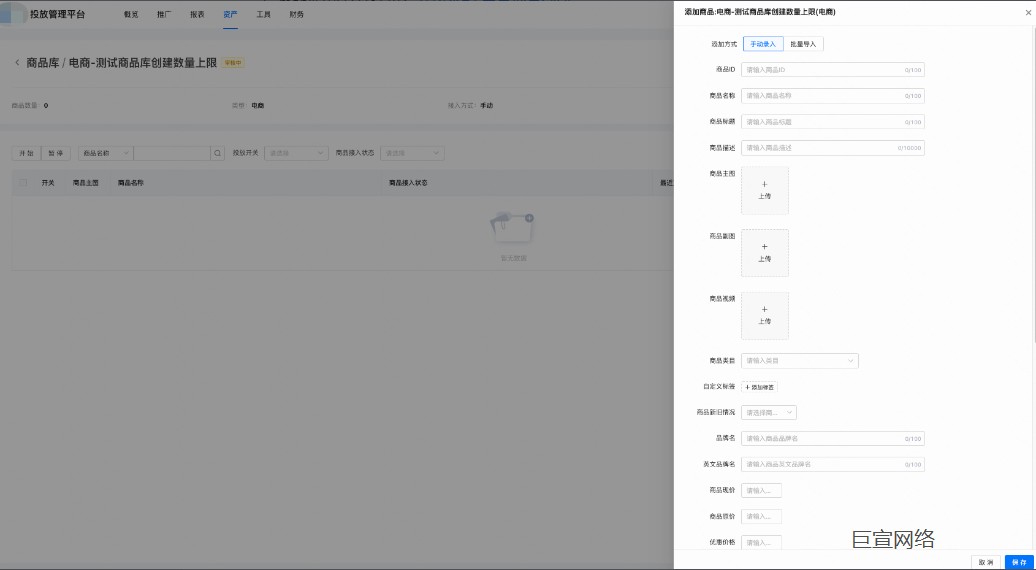Viewport: 1036px width, 570px height.
Task: Click the search magnifier icon in product list
Action: 217,153
